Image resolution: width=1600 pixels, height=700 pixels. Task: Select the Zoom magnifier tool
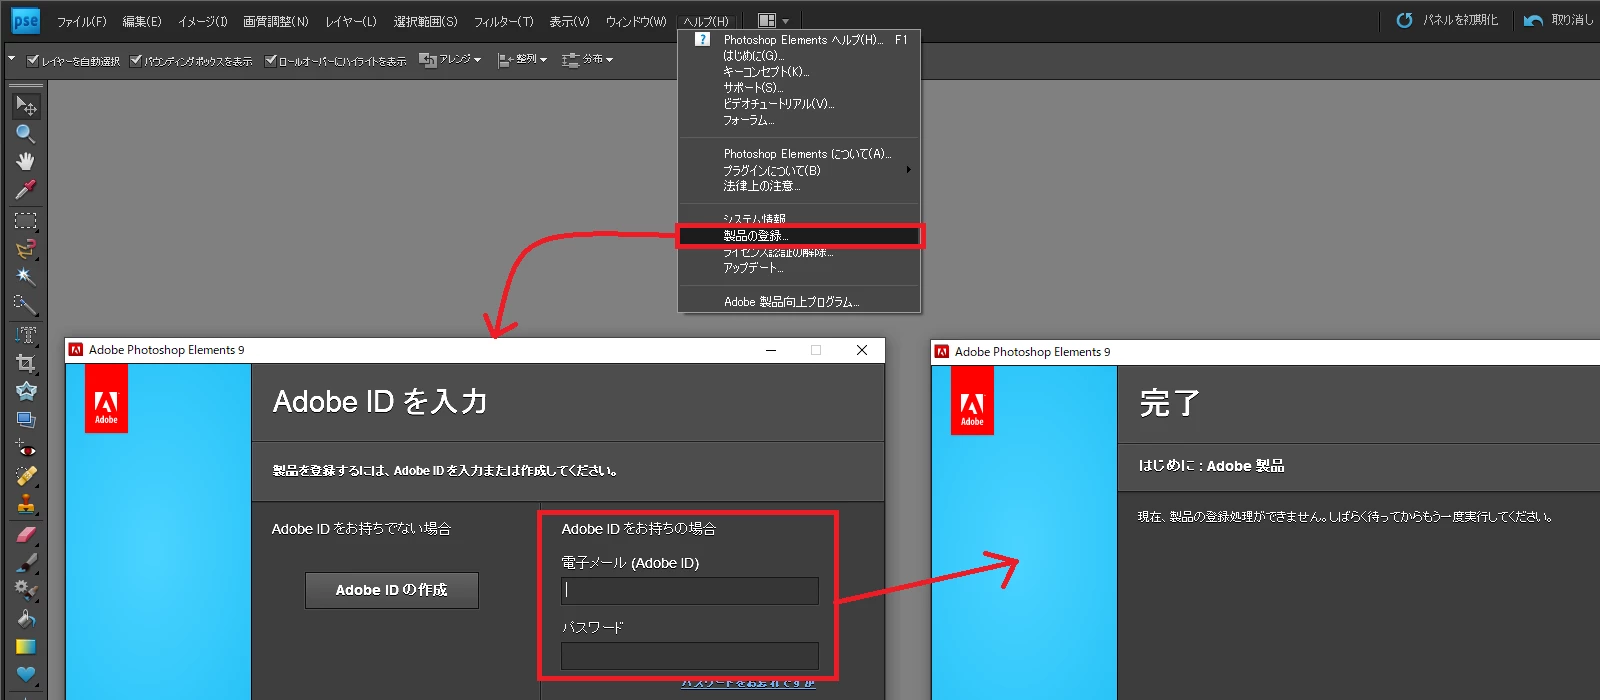tap(26, 133)
